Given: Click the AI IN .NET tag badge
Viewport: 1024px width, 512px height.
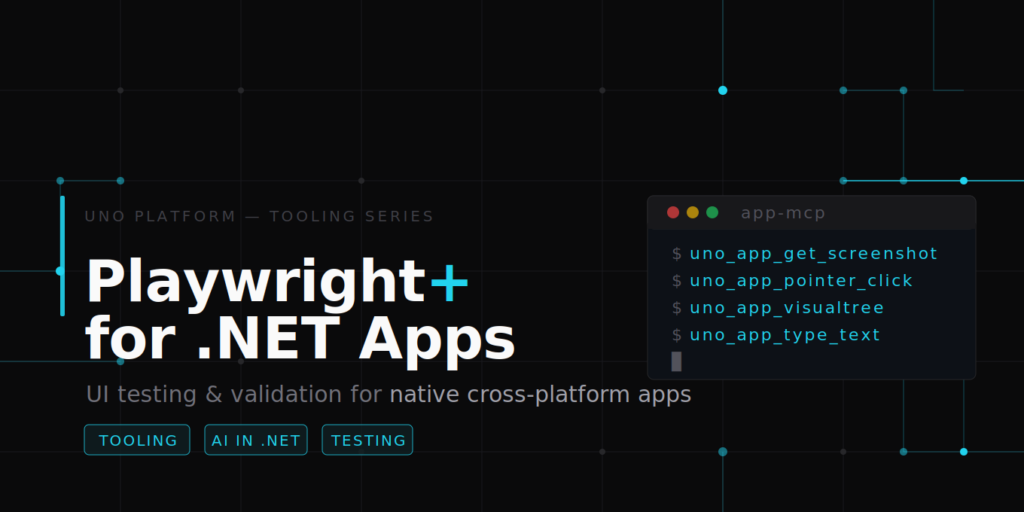Looking at the screenshot, I should [x=255, y=440].
